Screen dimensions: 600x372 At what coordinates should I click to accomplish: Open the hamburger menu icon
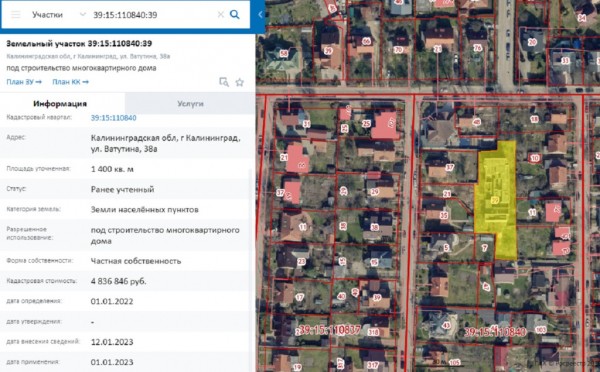click(x=16, y=15)
